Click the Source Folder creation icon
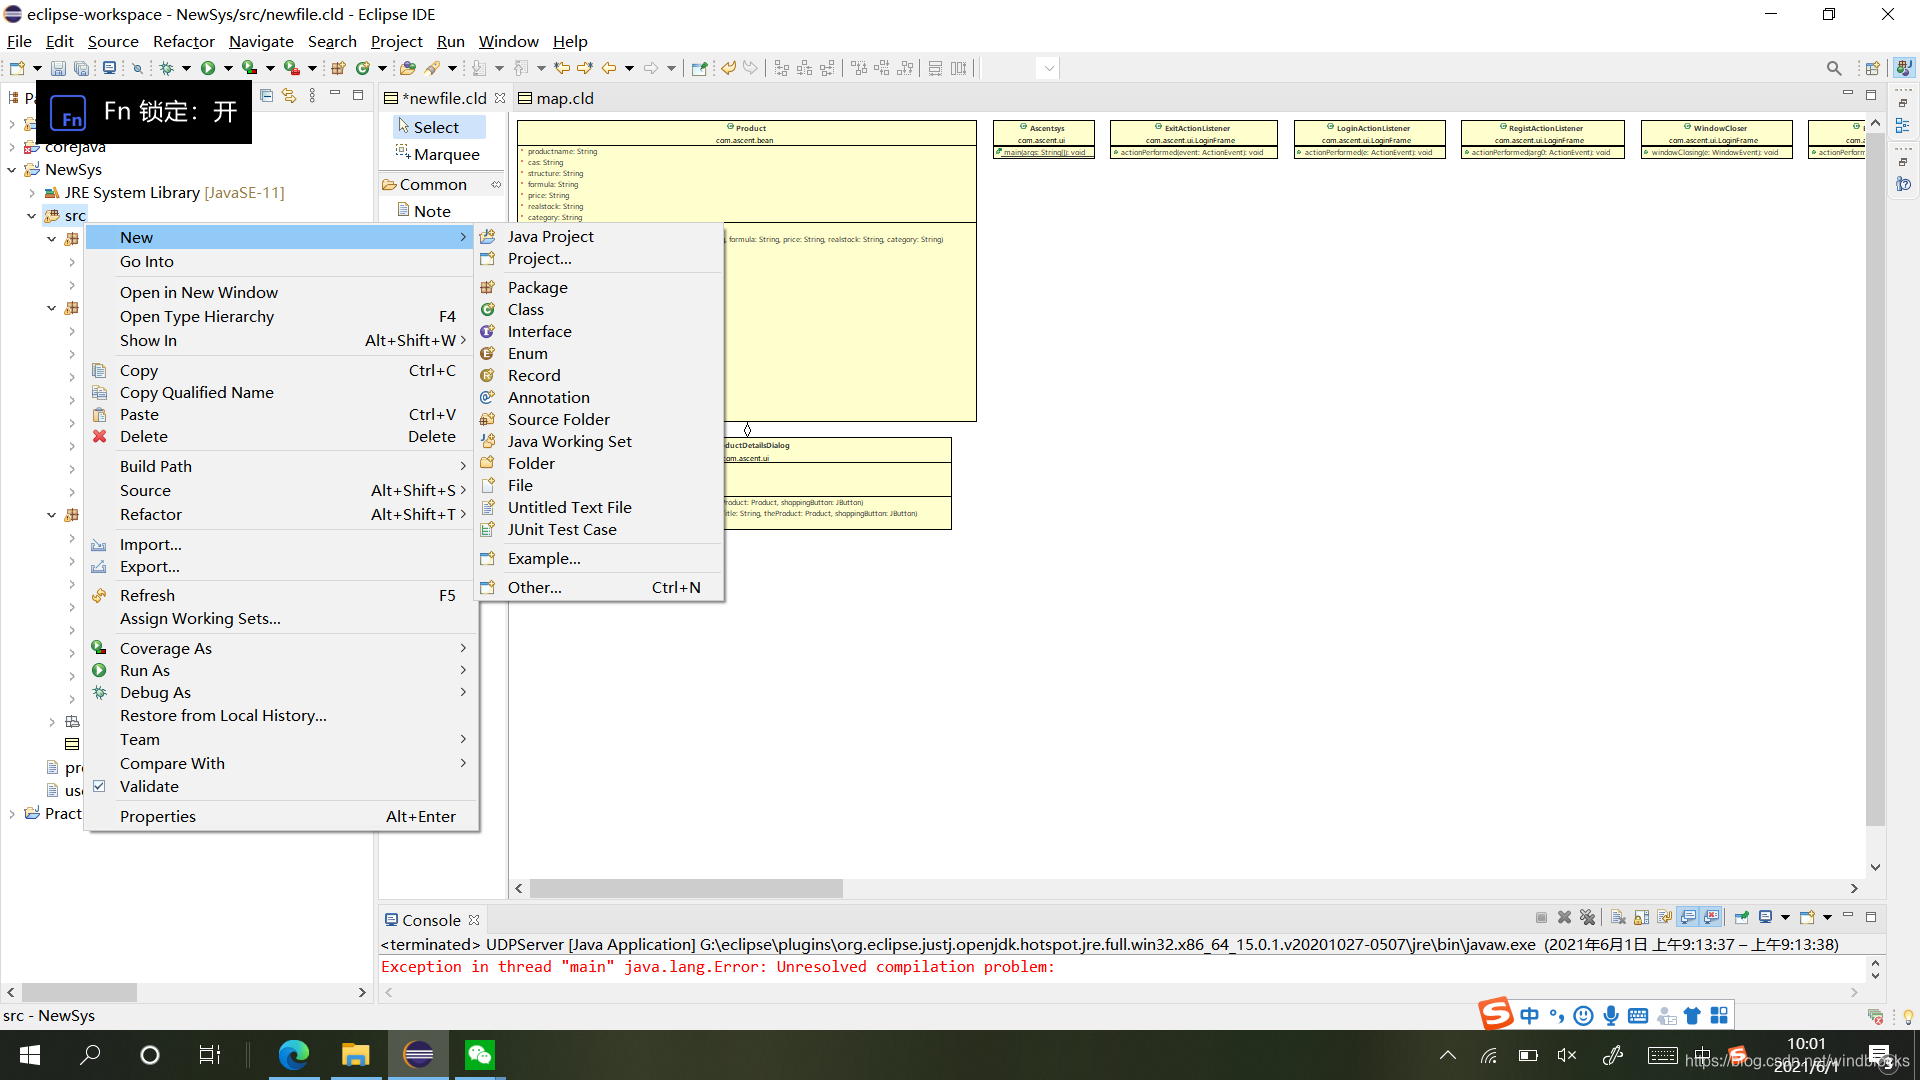The height and width of the screenshot is (1080, 1920). [487, 418]
